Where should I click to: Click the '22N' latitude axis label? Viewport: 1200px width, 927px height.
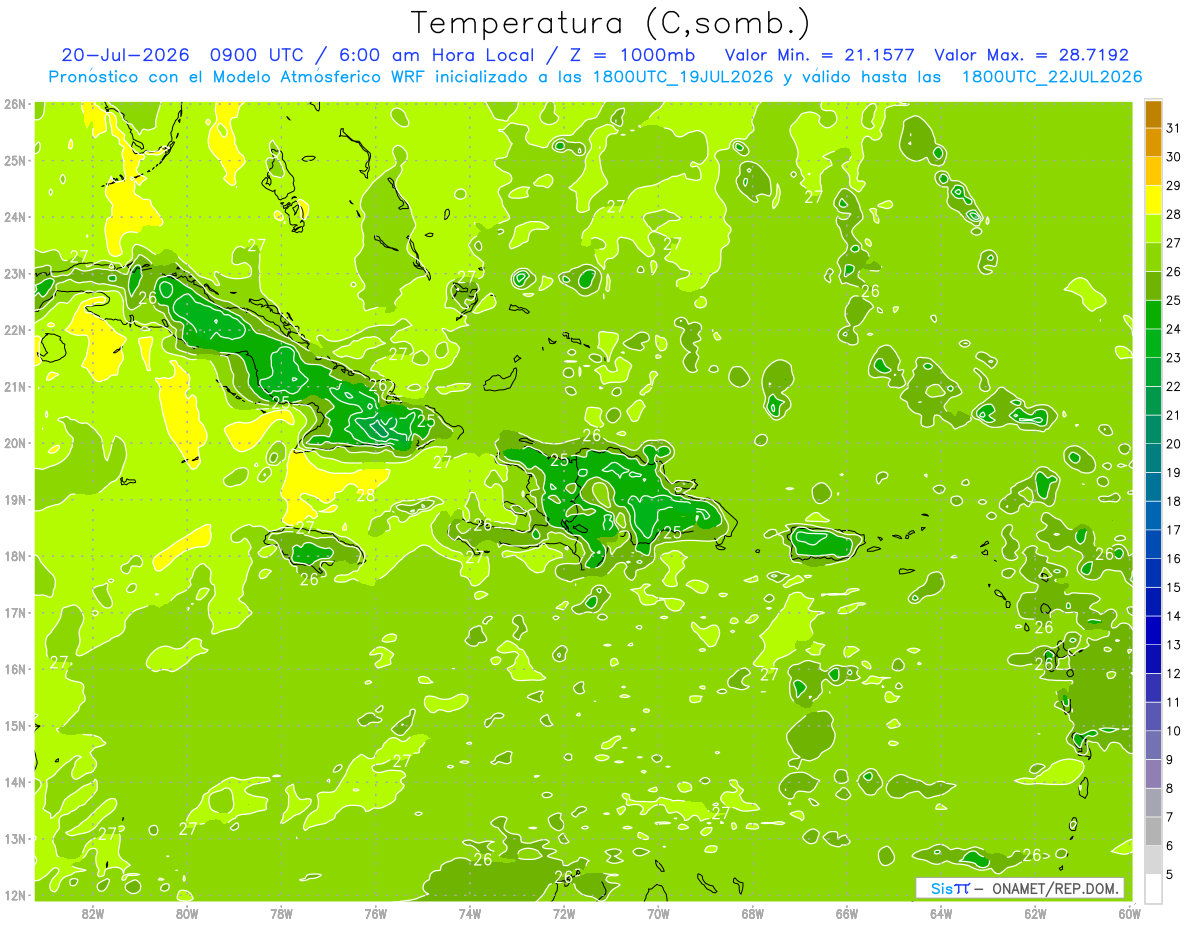pyautogui.click(x=14, y=330)
